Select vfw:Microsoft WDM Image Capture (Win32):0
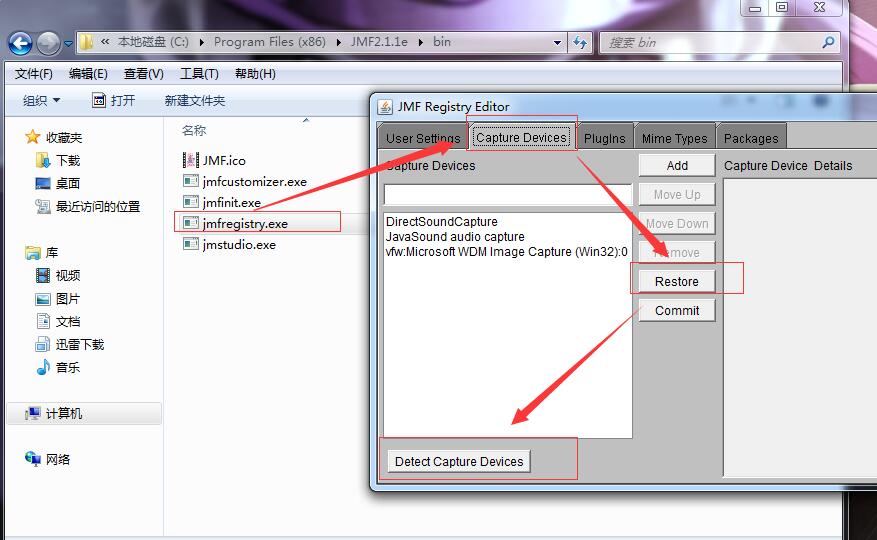The width and height of the screenshot is (877, 540). click(508, 252)
